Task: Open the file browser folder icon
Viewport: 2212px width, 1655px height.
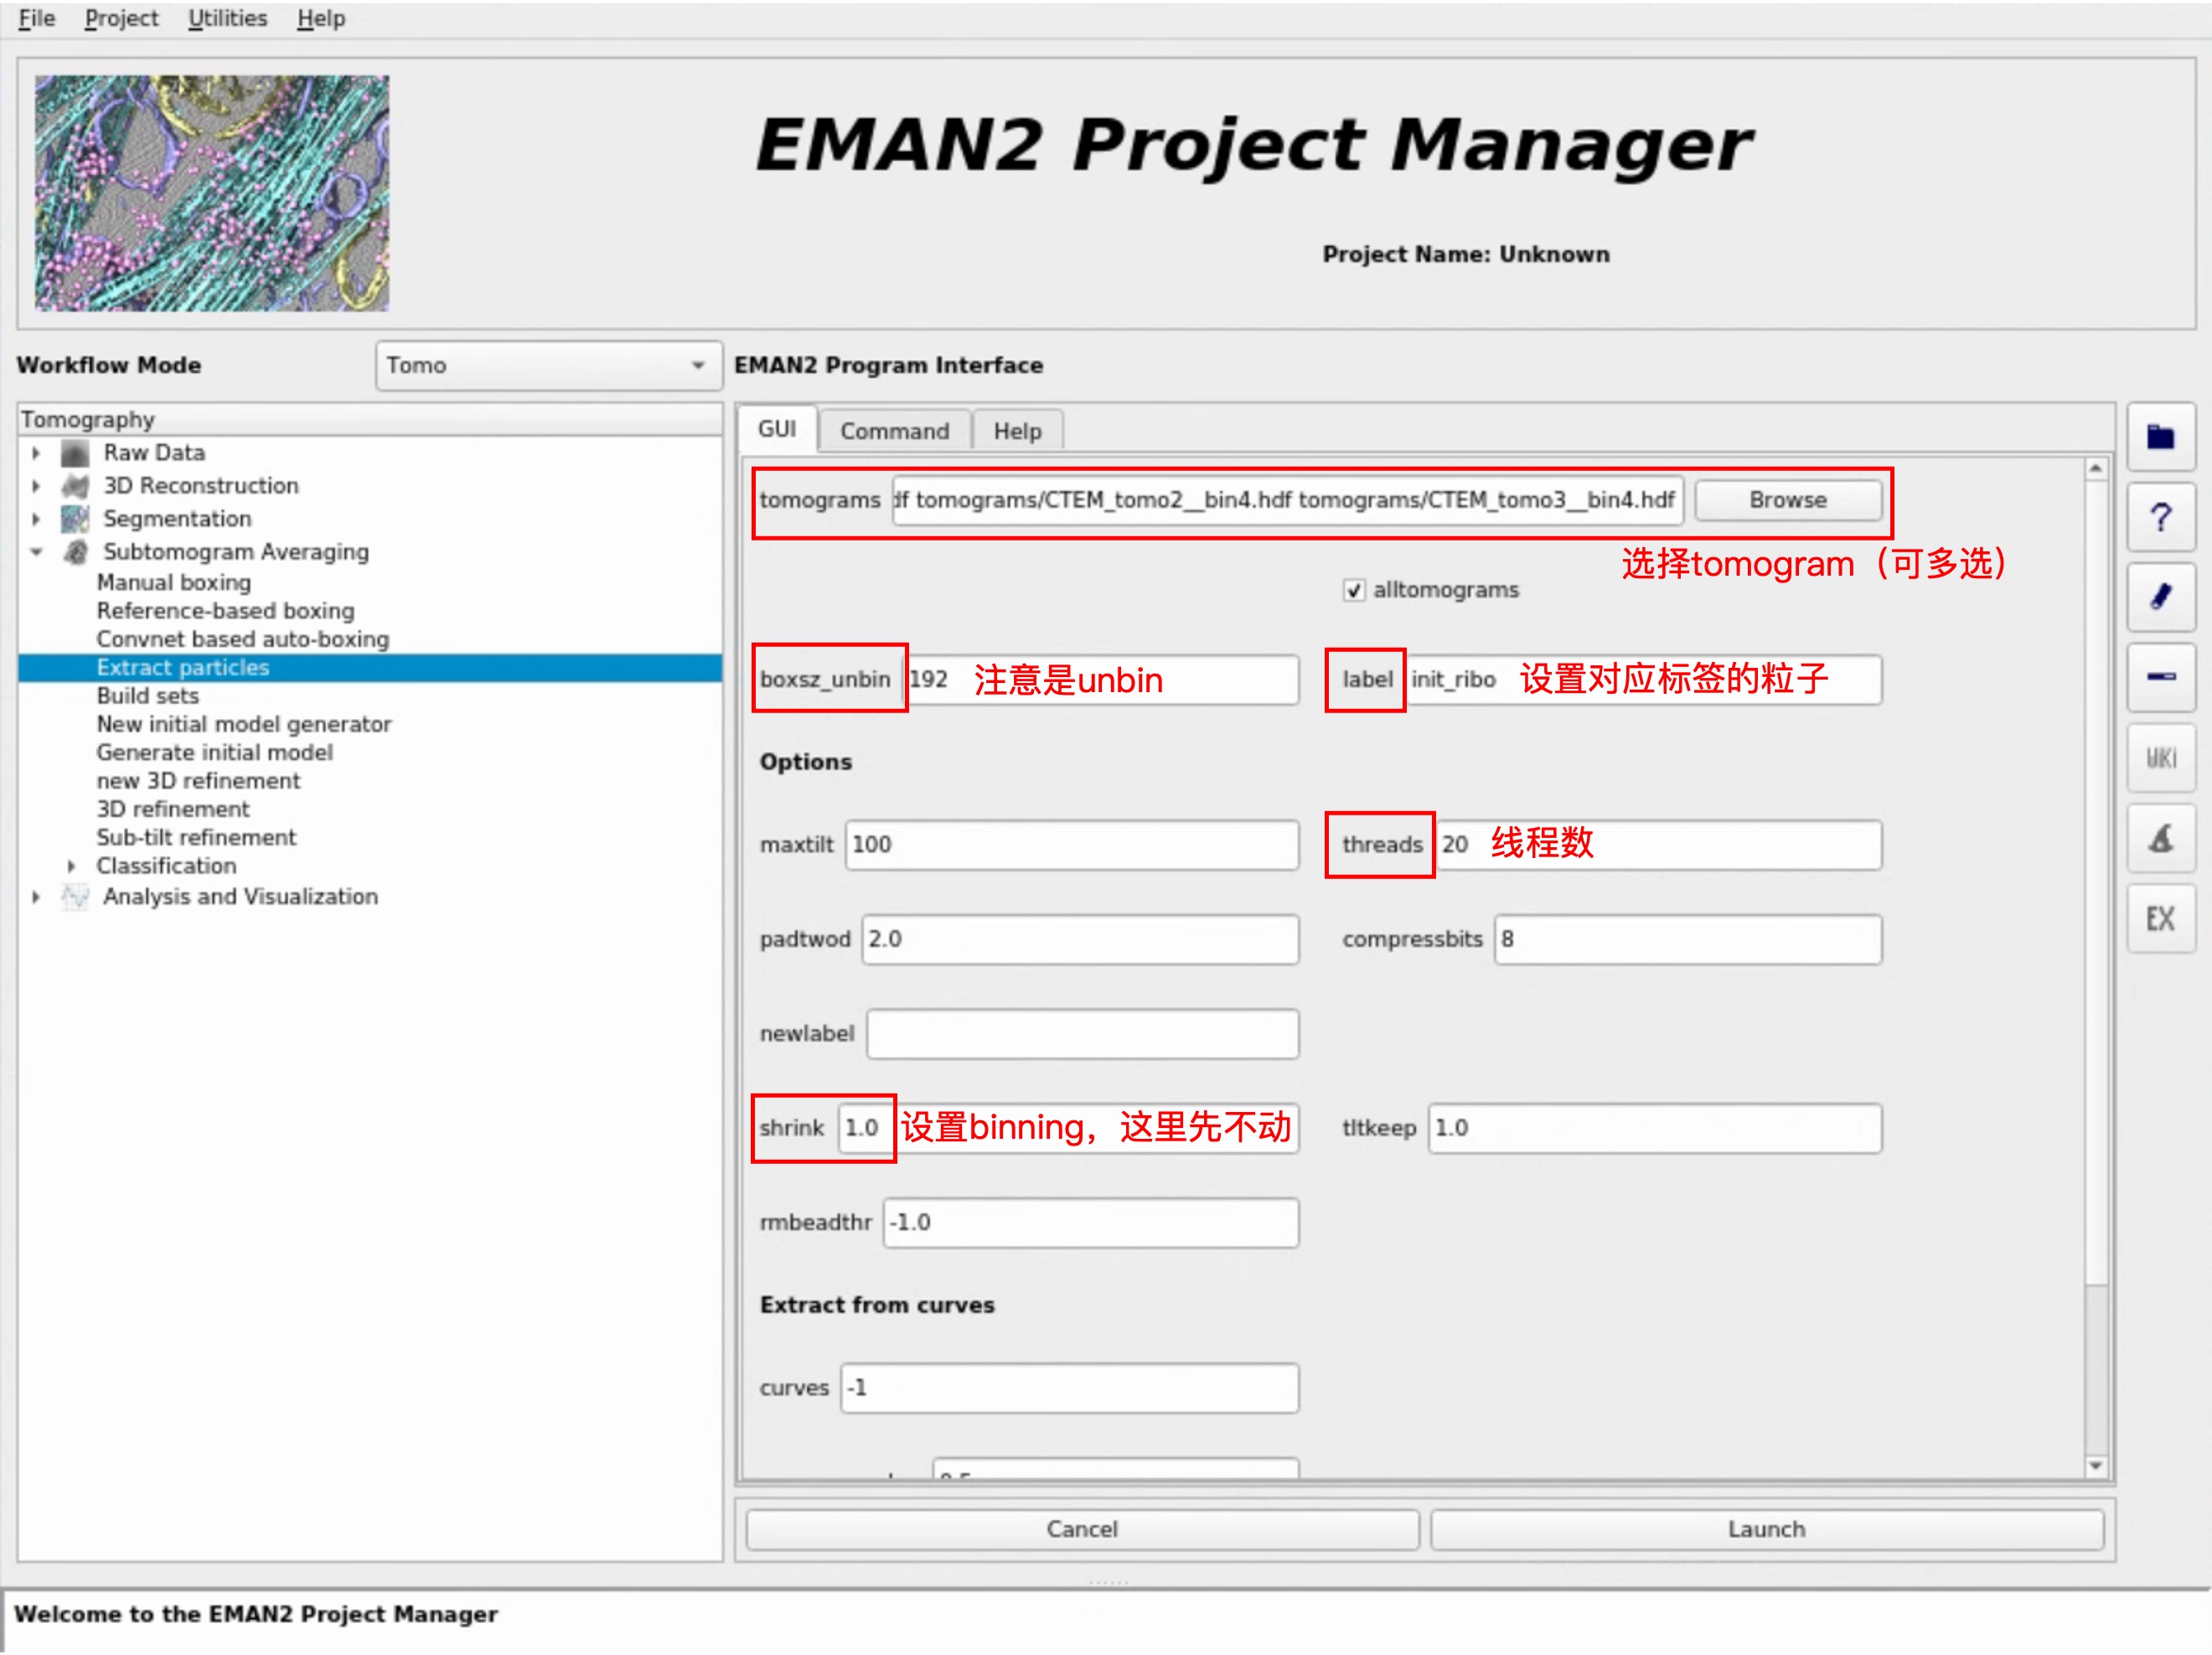Action: (2160, 437)
